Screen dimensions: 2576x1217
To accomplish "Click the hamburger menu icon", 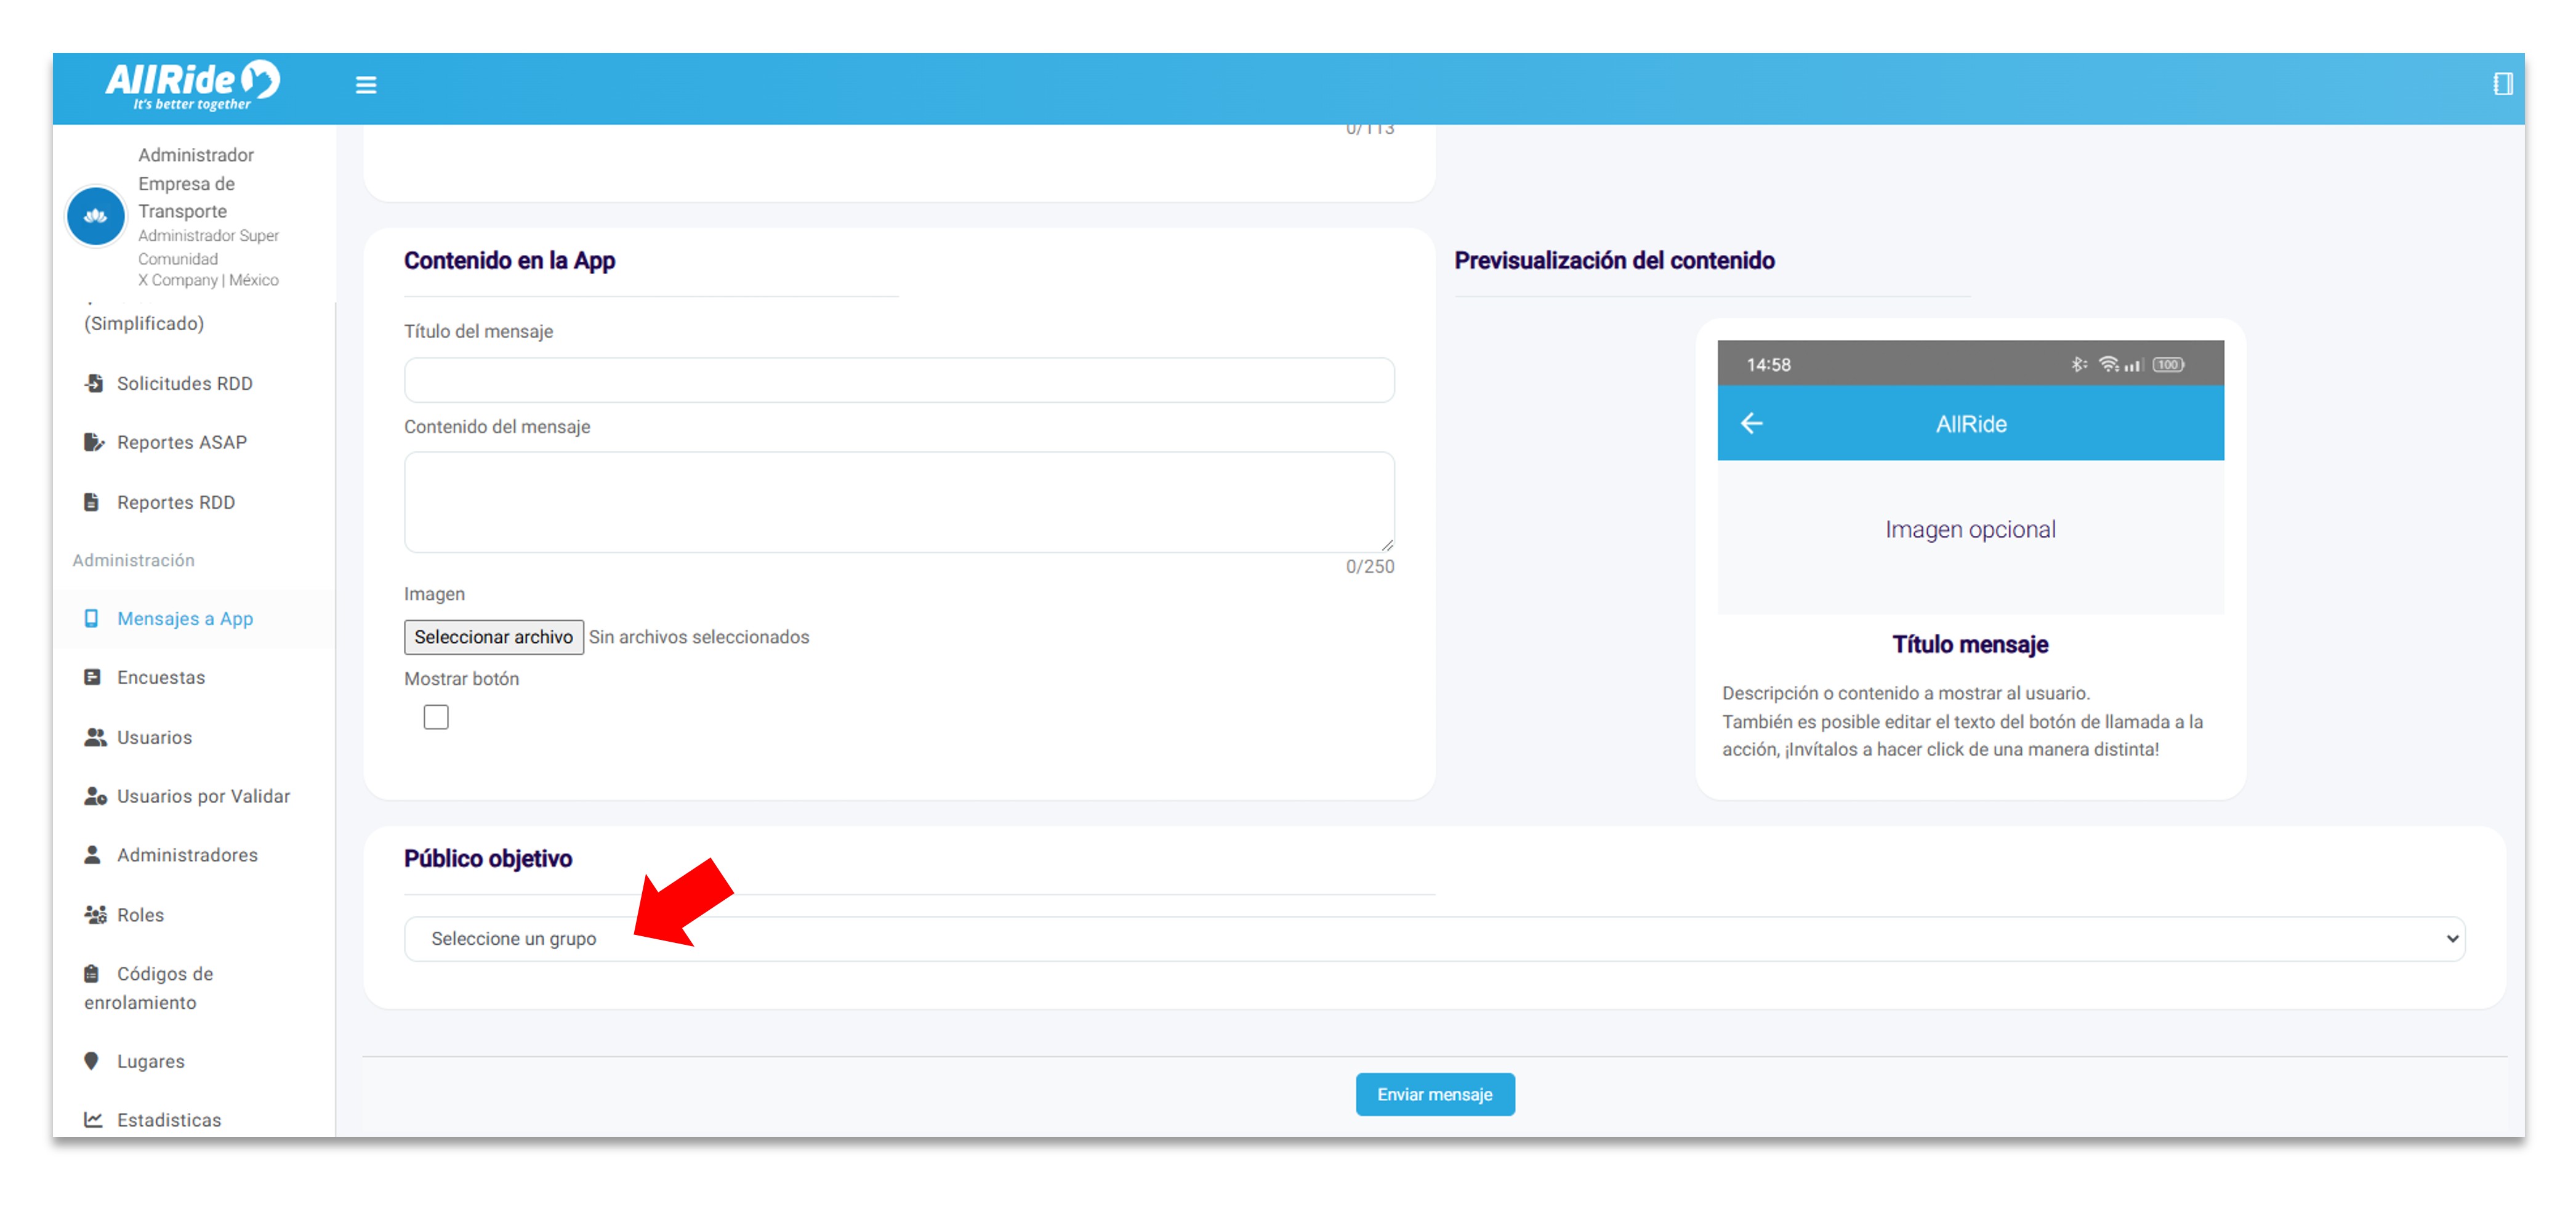I will 366,85.
